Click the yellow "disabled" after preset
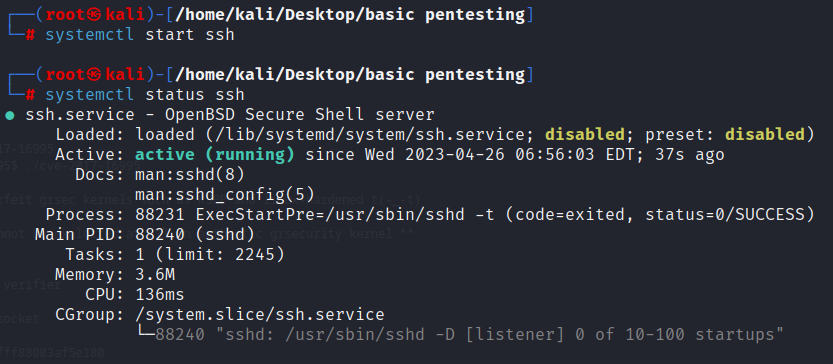Image resolution: width=833 pixels, height=364 pixels. 765,134
